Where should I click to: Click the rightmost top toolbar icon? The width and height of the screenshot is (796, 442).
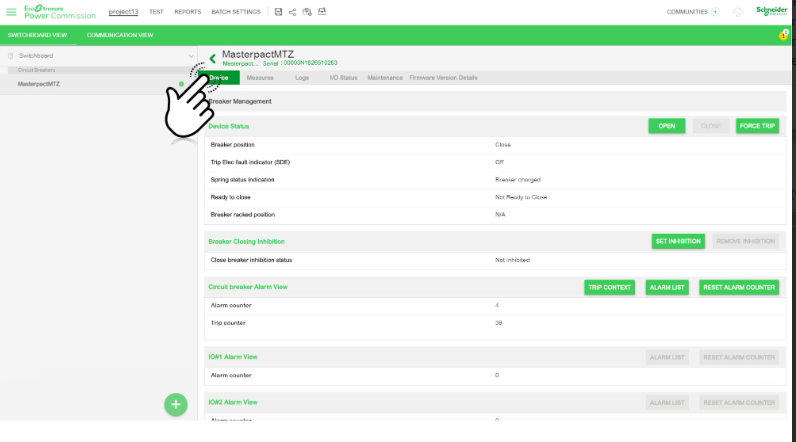[322, 11]
